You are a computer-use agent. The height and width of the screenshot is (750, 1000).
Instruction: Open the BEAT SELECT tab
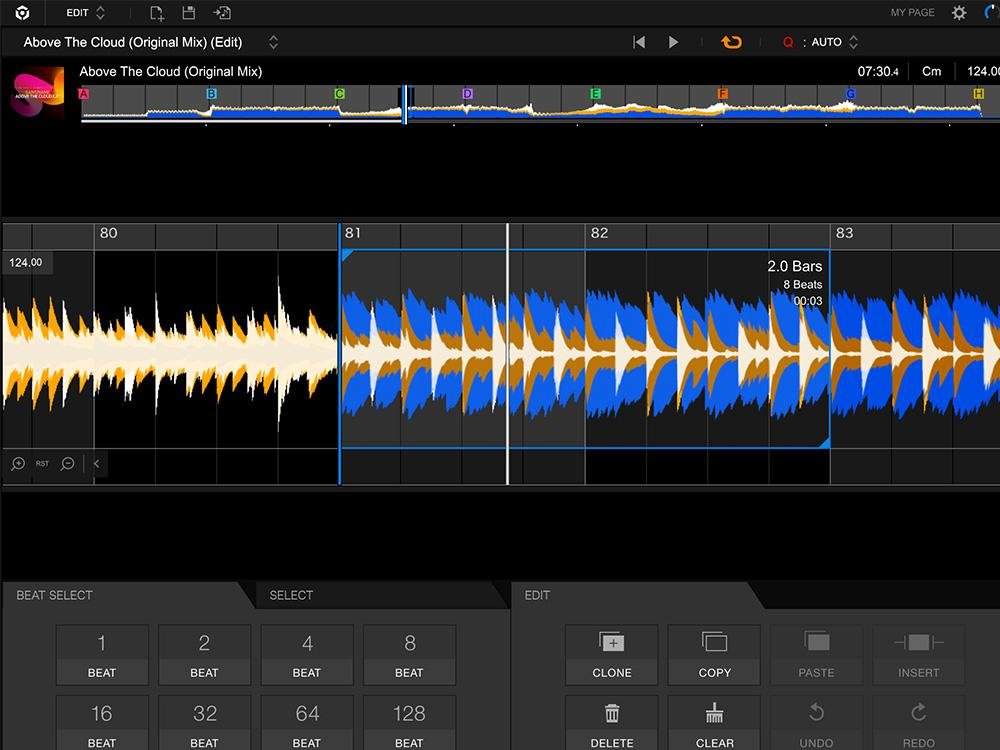point(55,595)
